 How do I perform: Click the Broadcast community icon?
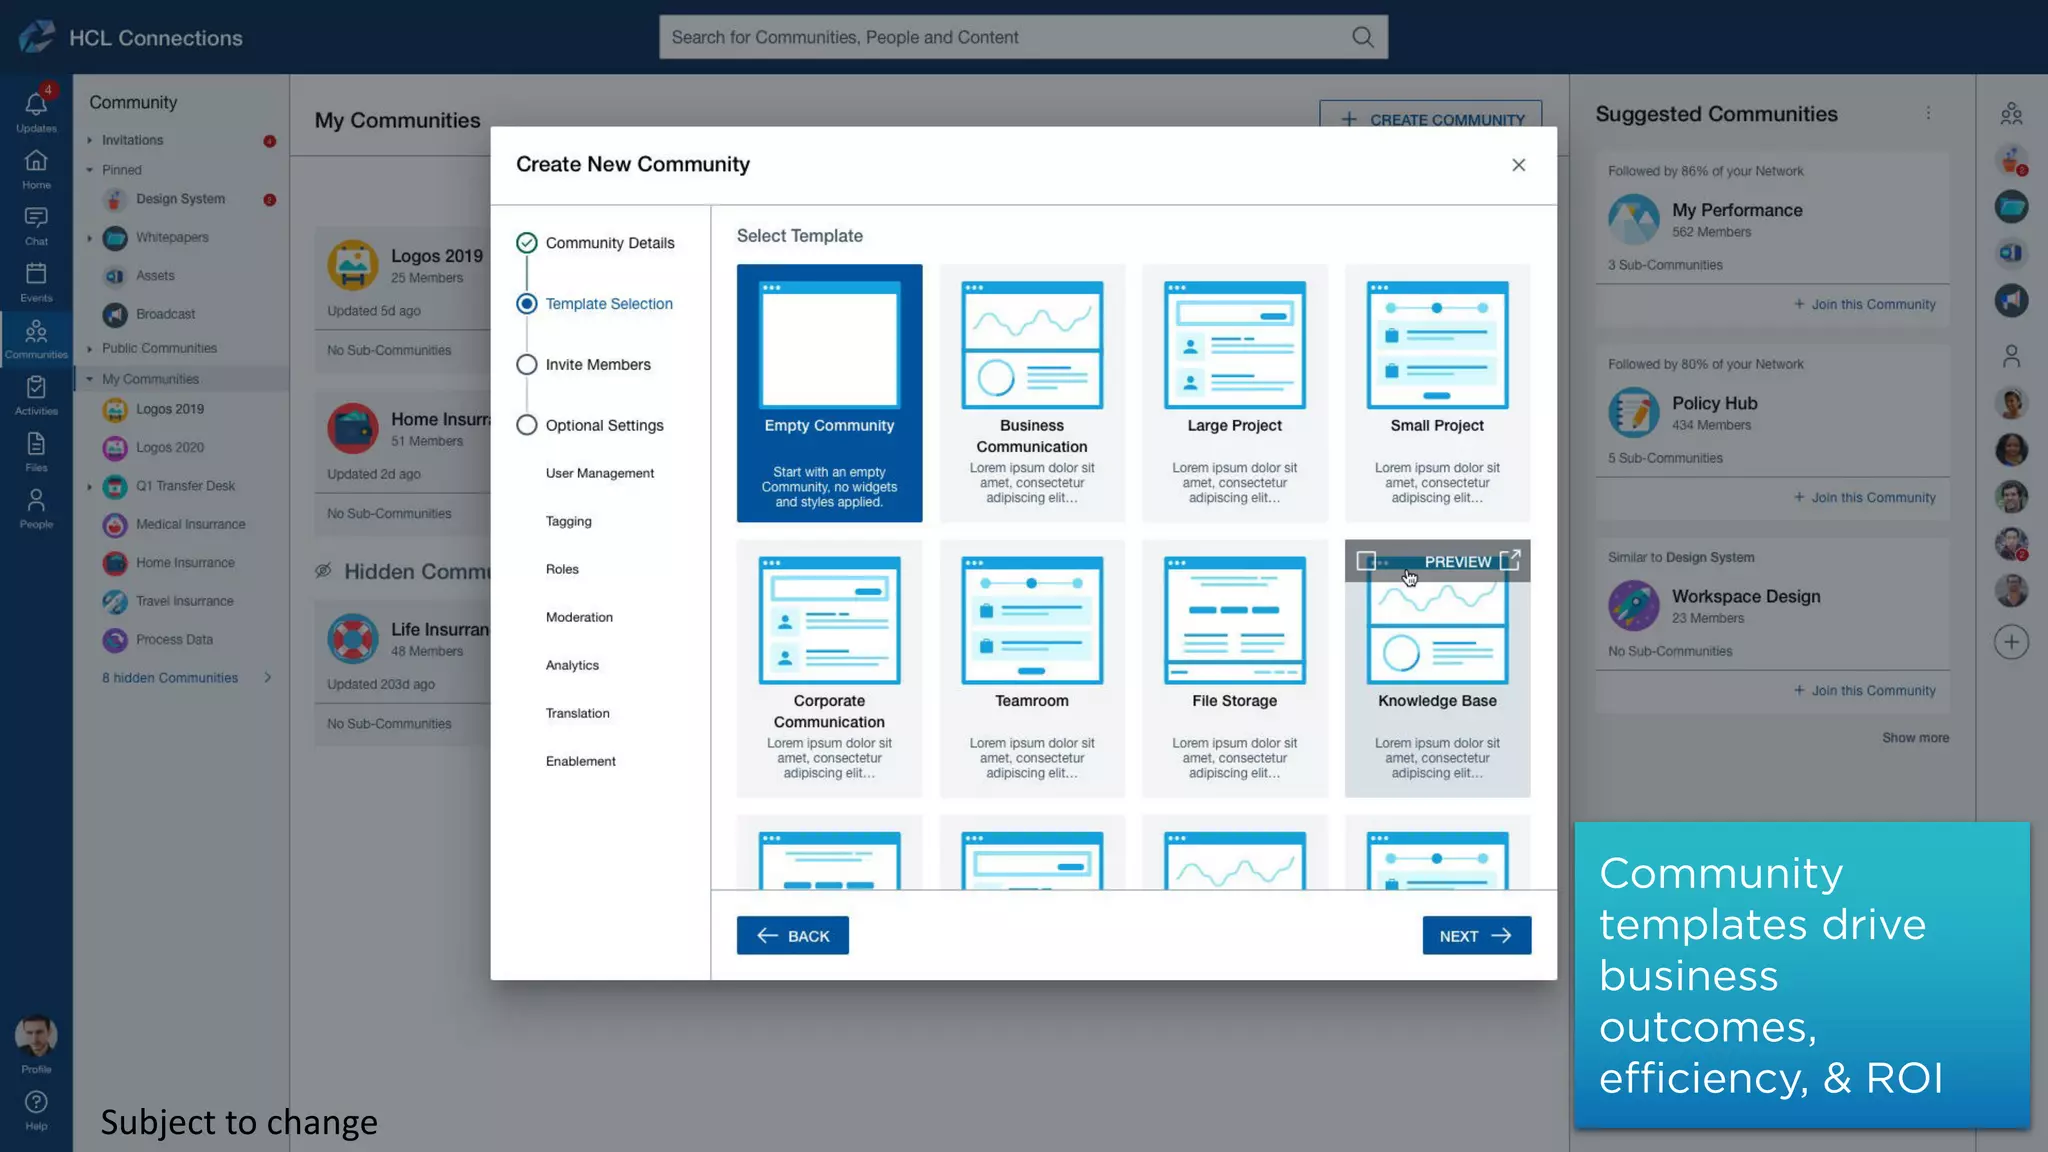115,314
